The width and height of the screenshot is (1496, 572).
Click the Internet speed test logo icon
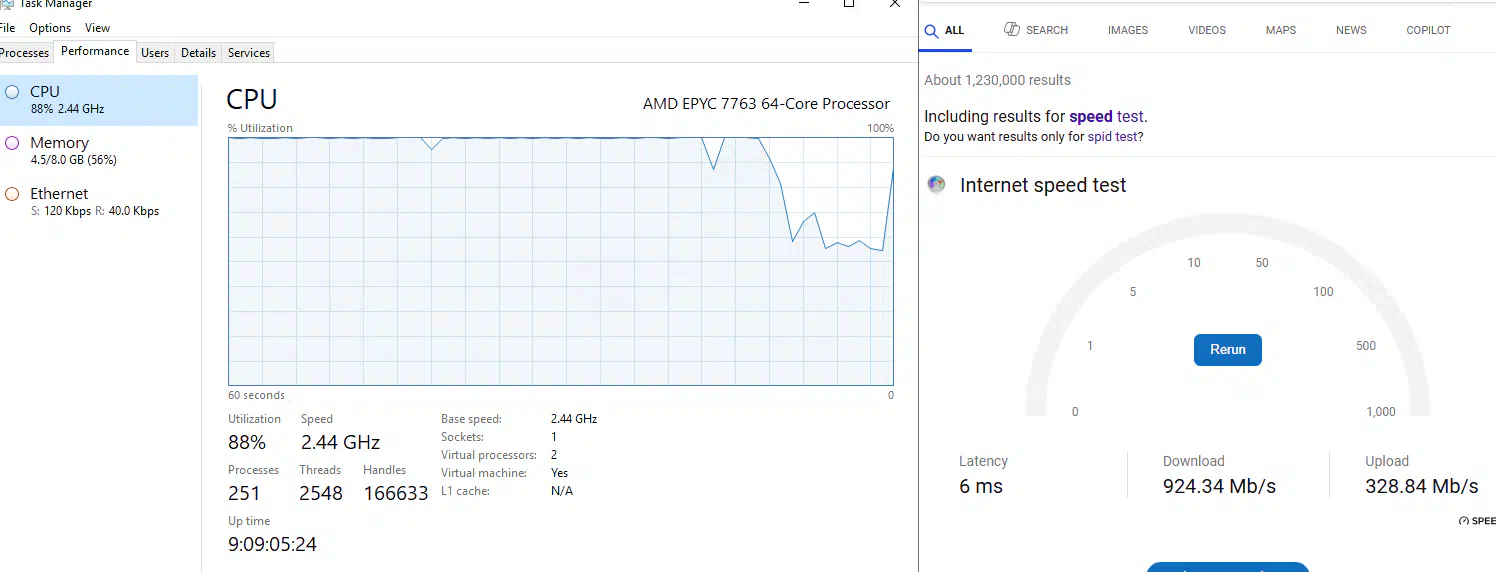pos(936,185)
